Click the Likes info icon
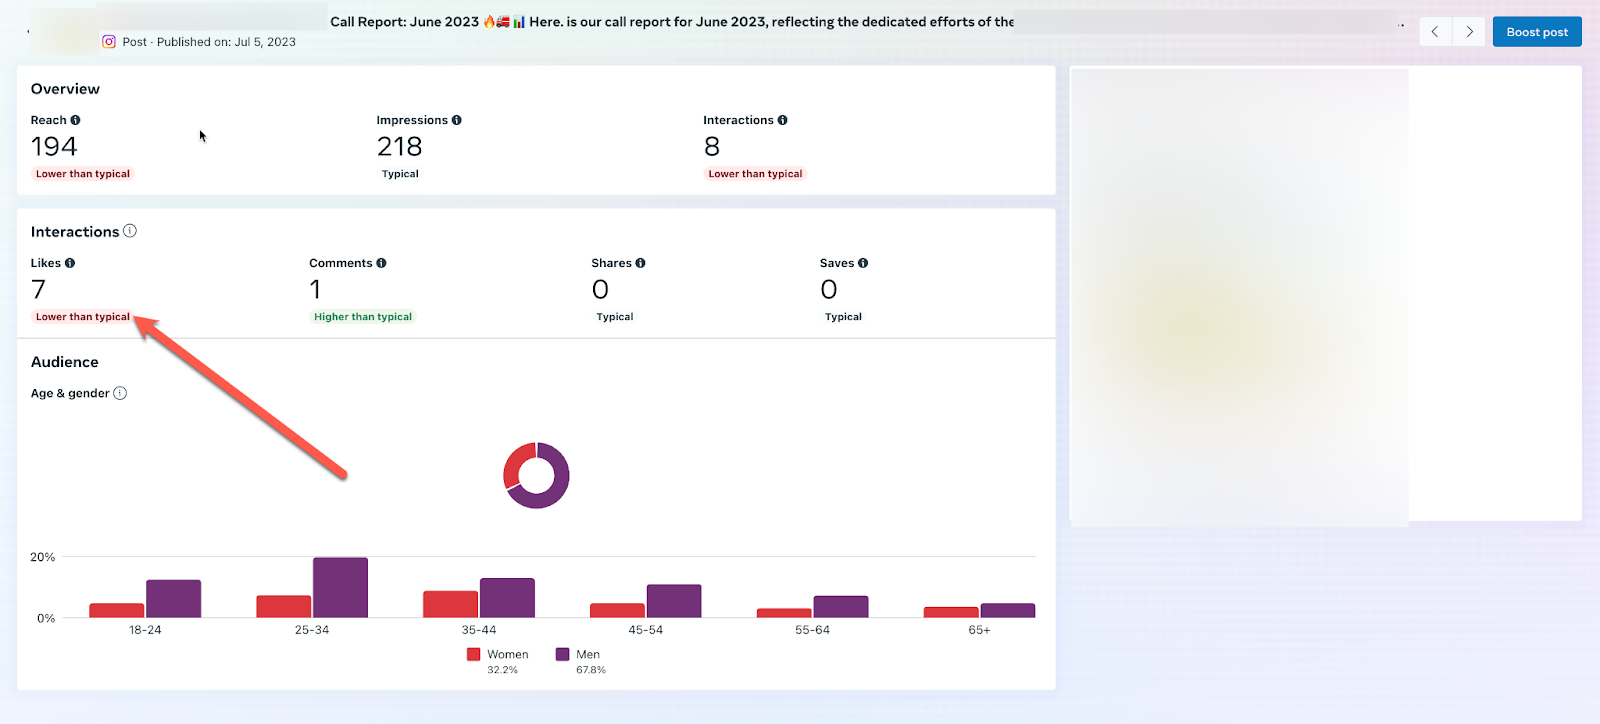Viewport: 1600px width, 724px height. pyautogui.click(x=70, y=263)
